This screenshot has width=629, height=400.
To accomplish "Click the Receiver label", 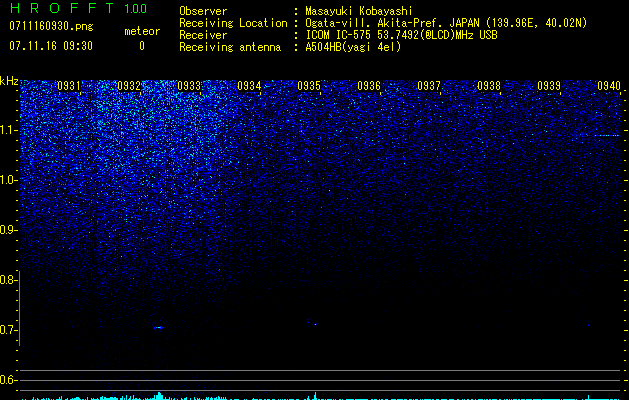I will [x=203, y=35].
